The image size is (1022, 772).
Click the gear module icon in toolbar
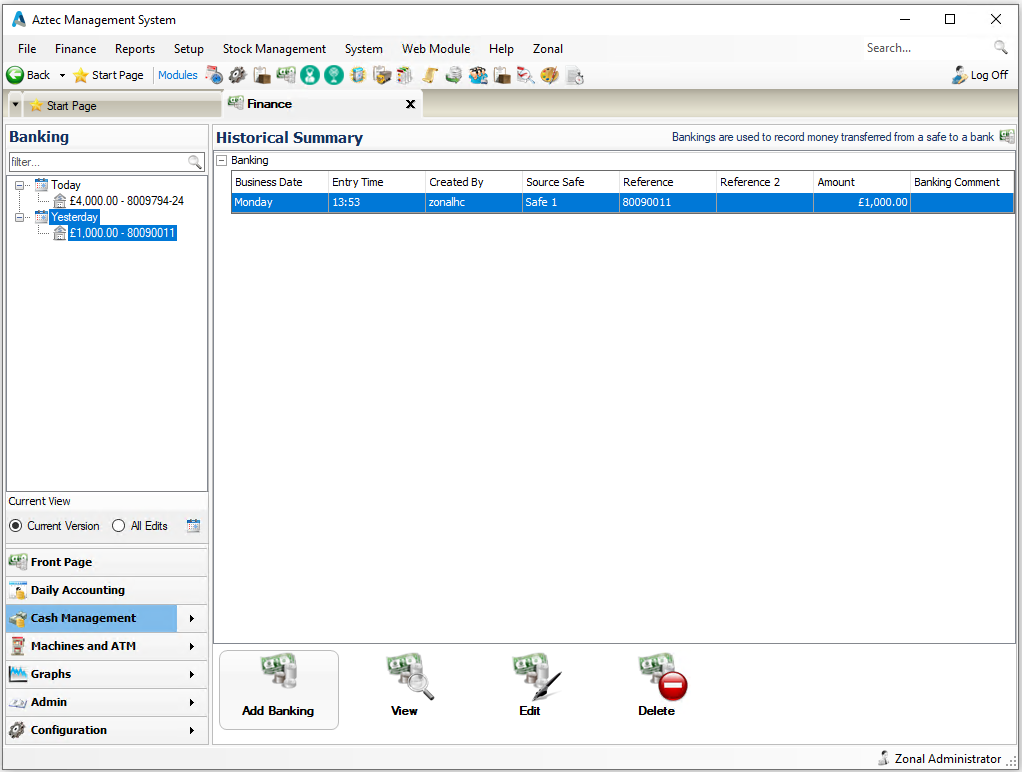click(x=237, y=75)
